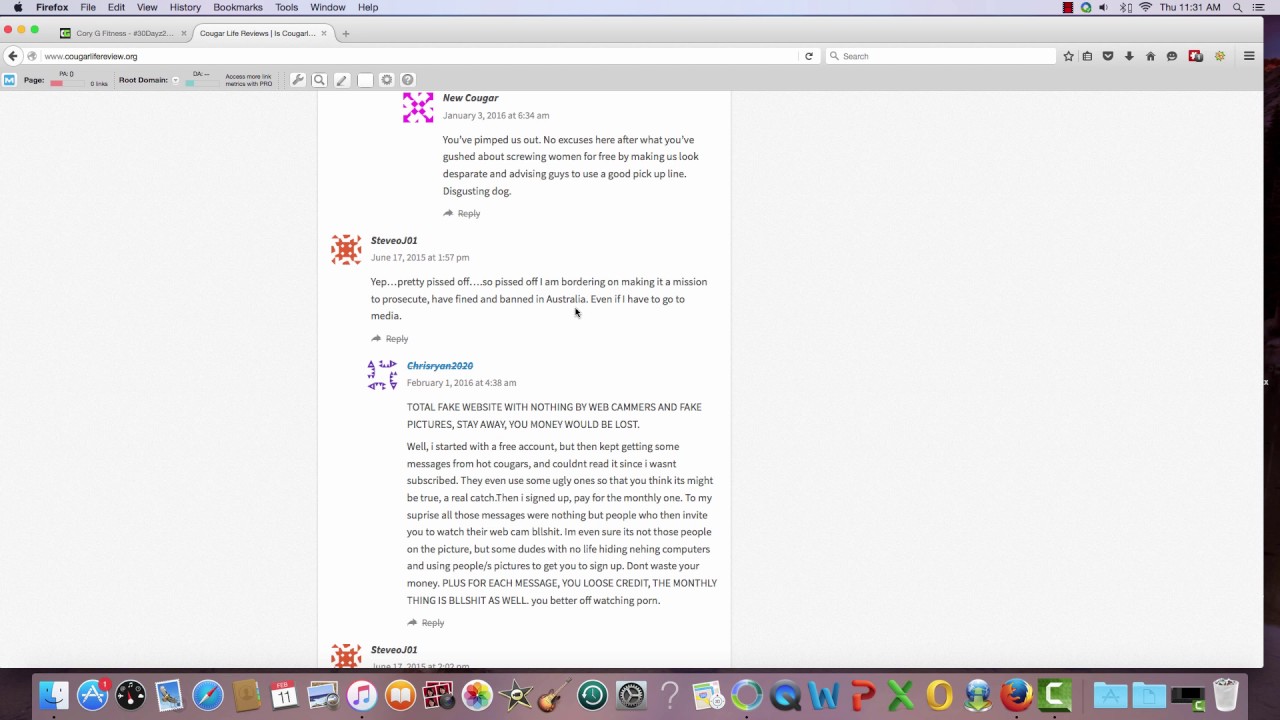Open Spotlight search in menu bar
This screenshot has height=720, width=1280.
click(x=1237, y=7)
